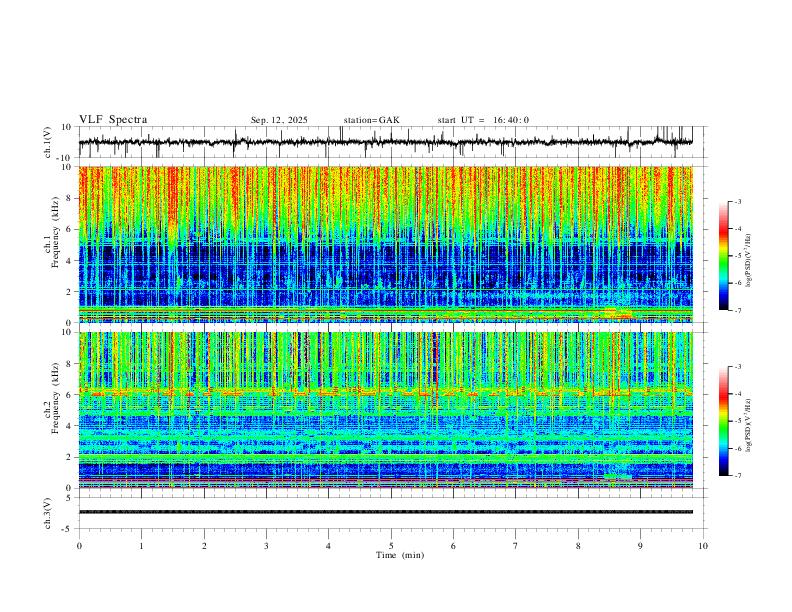Image resolution: width=792 pixels, height=612 pixels.
Task: Click the 'station=GAK' label
Action: (371, 120)
